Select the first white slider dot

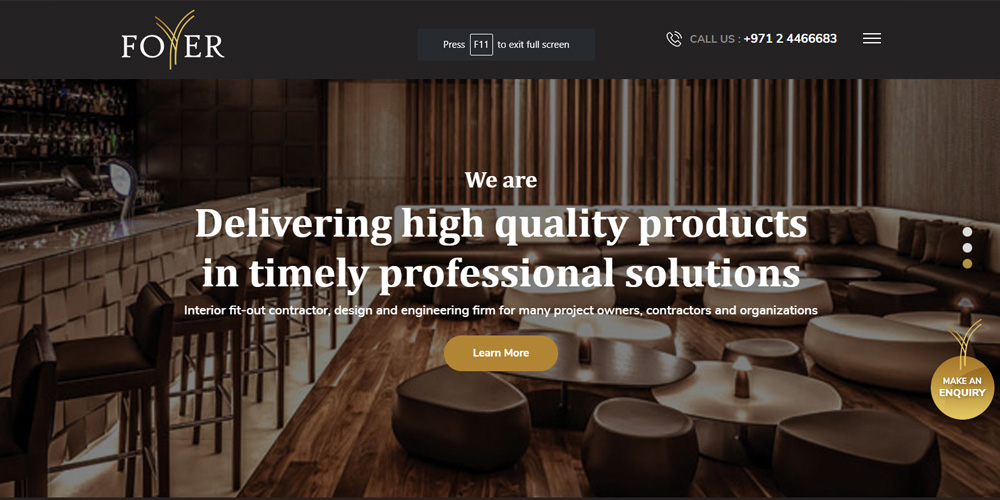coord(967,232)
